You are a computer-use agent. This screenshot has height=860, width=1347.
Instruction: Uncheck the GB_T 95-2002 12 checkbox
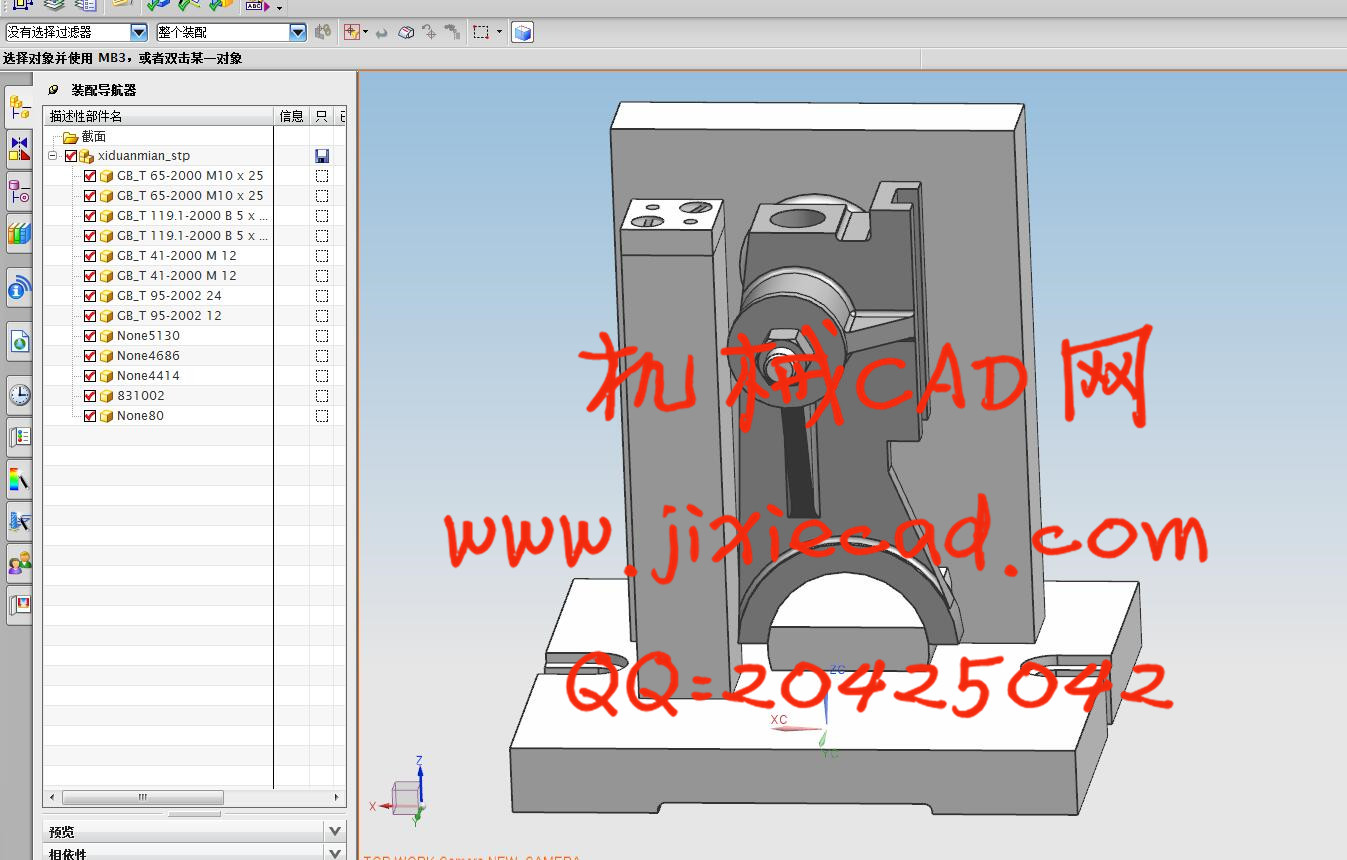click(91, 316)
